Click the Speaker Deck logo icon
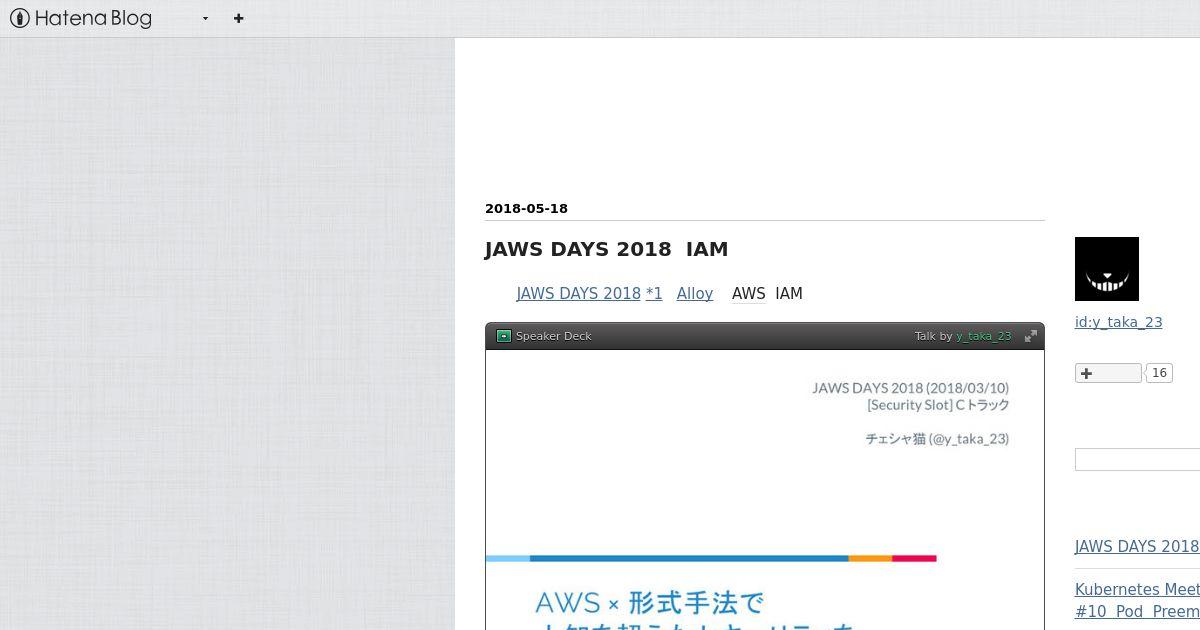This screenshot has width=1200, height=630. [504, 336]
